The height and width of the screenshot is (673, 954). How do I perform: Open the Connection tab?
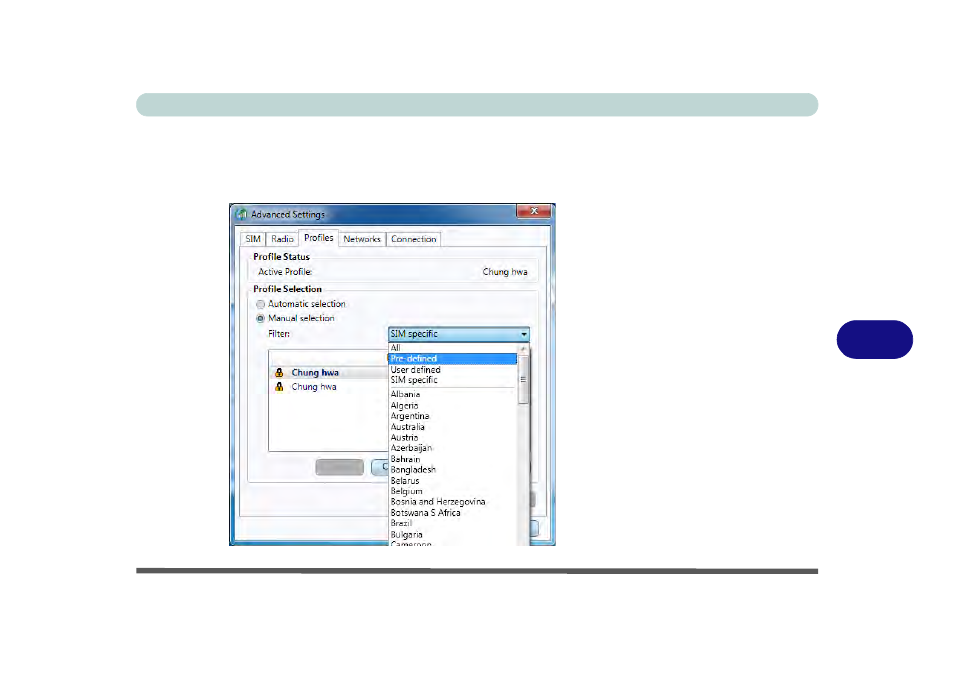414,239
